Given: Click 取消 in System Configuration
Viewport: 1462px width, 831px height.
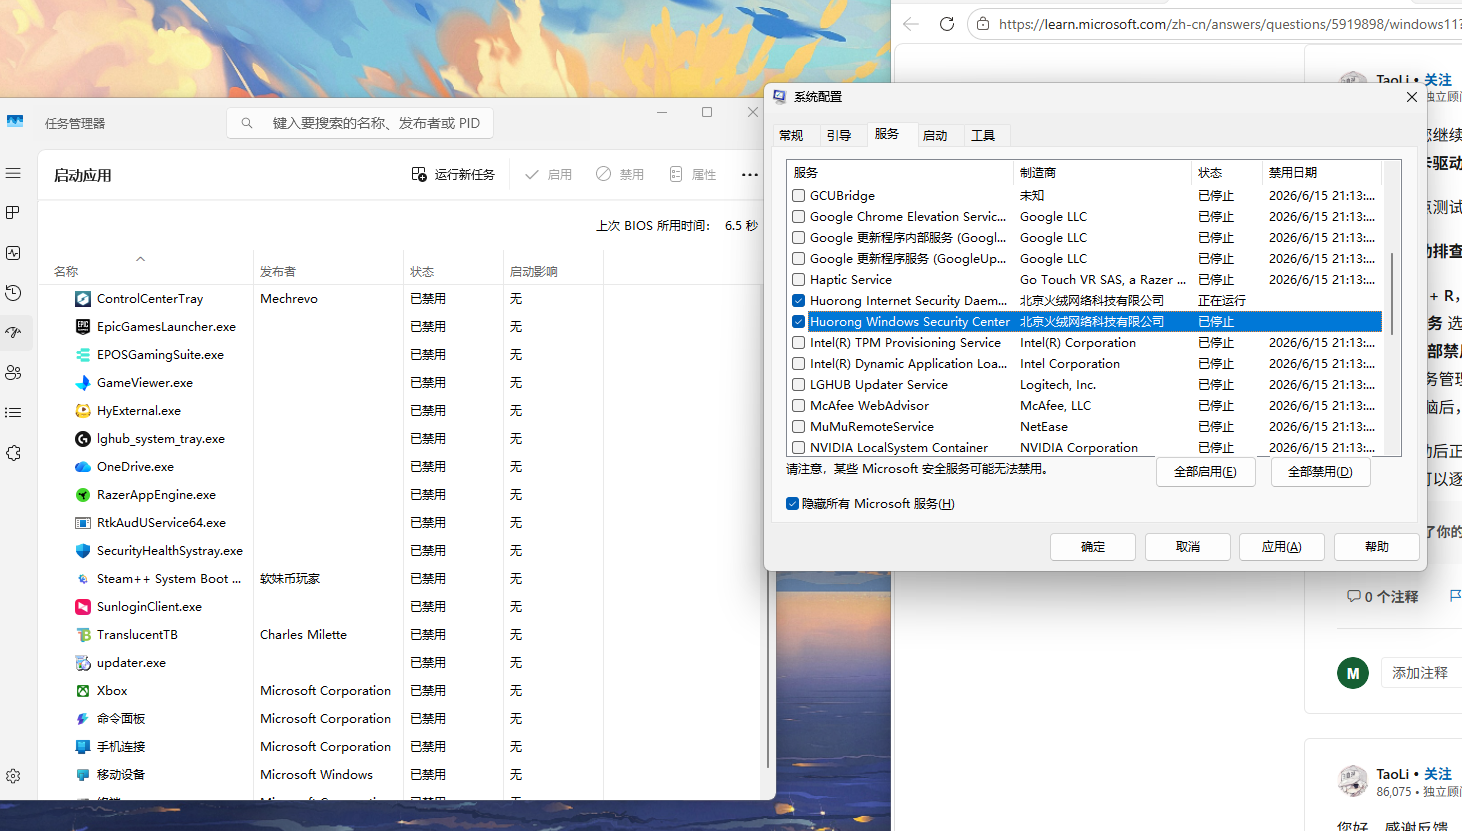Looking at the screenshot, I should (1188, 547).
